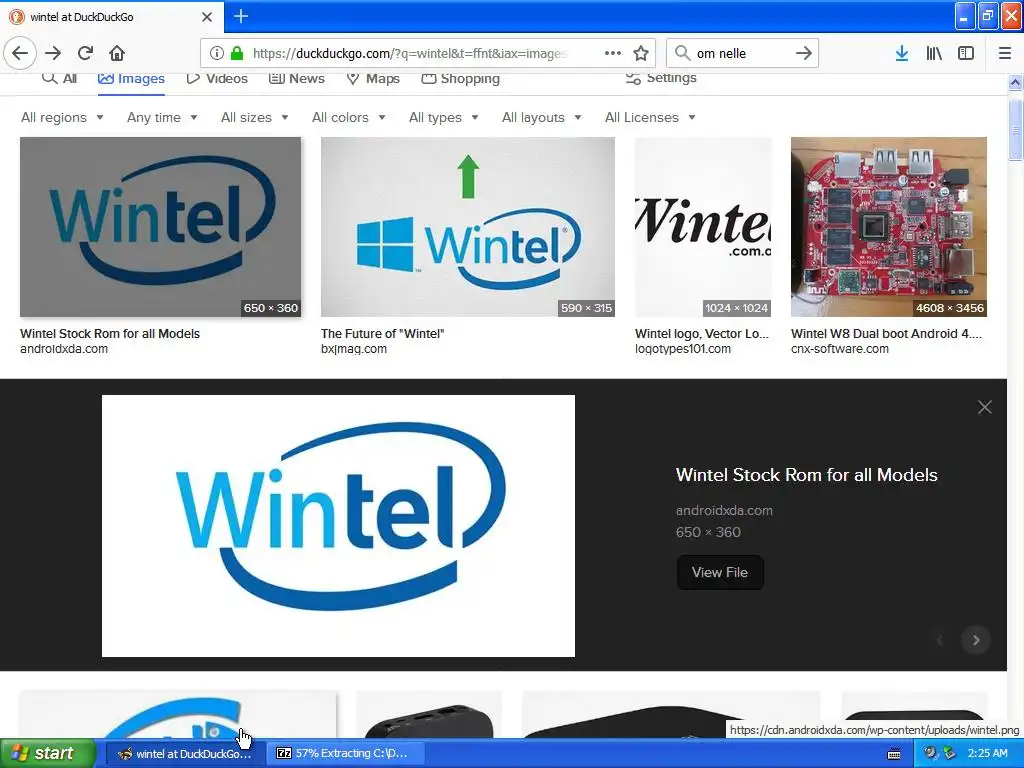Click cnx-software.com source text
The image size is (1024, 768).
840,349
